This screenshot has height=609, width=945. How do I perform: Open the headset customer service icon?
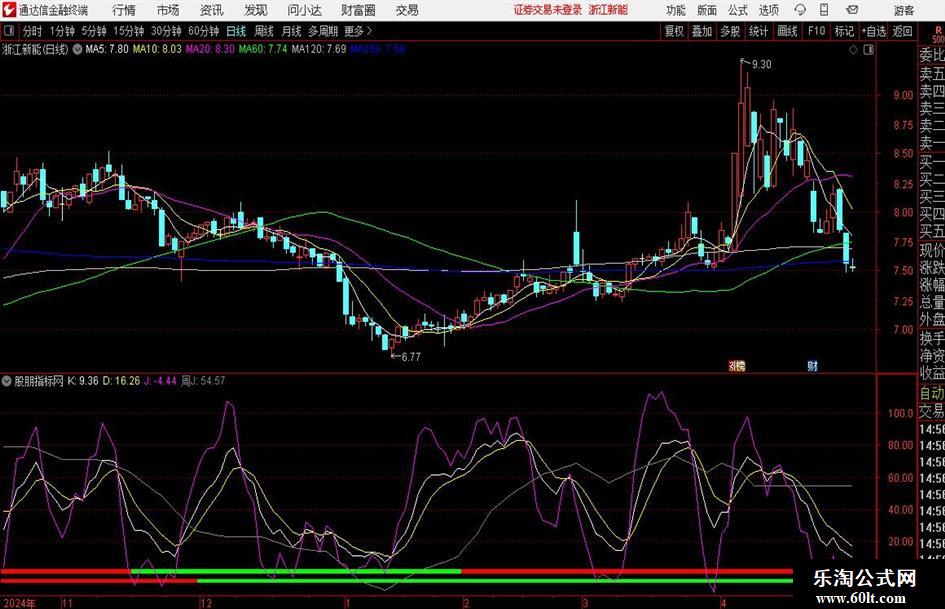[800, 10]
